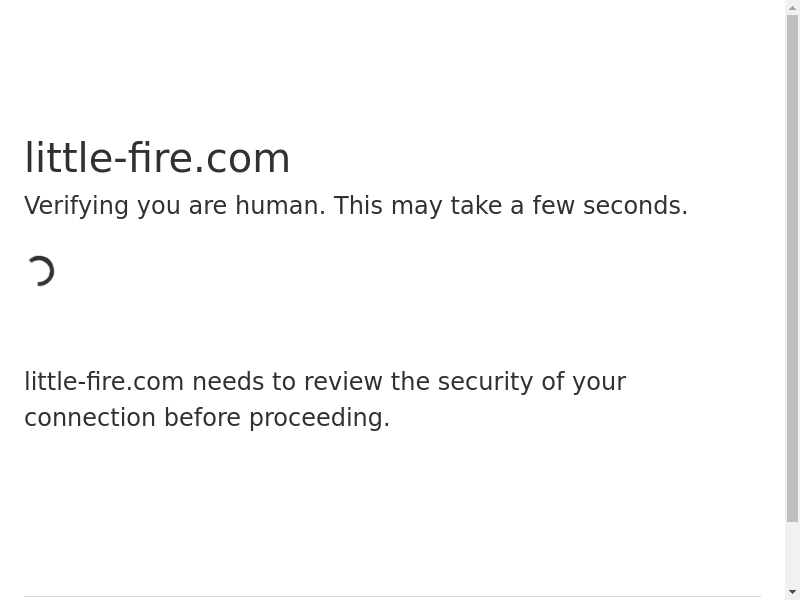
Task: Click the "Verifying you are human" sentence
Action: [175, 206]
